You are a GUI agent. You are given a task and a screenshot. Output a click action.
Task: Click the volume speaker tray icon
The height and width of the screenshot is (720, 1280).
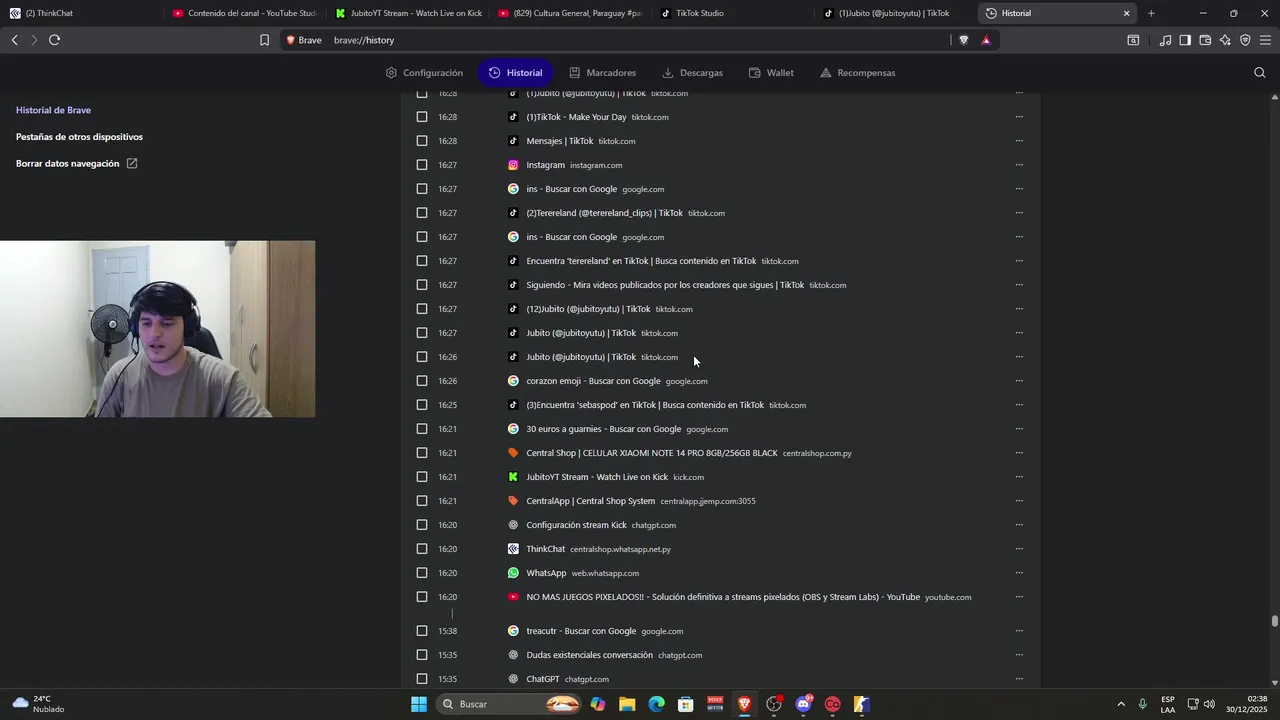click(x=1210, y=704)
